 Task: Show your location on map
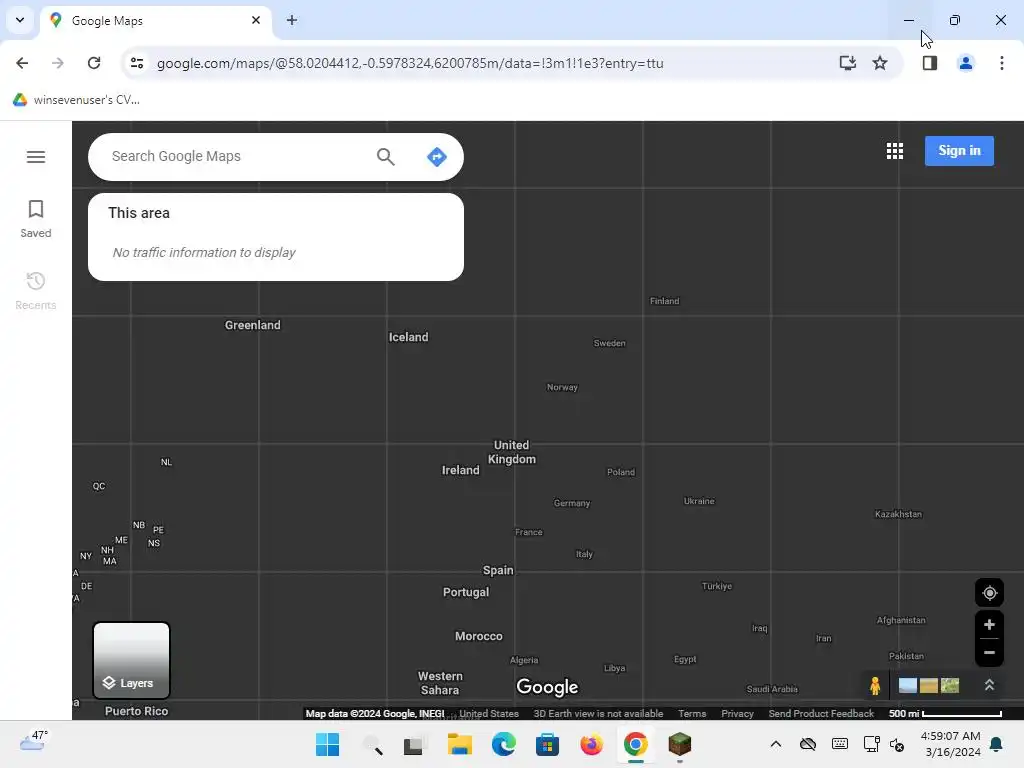(989, 593)
